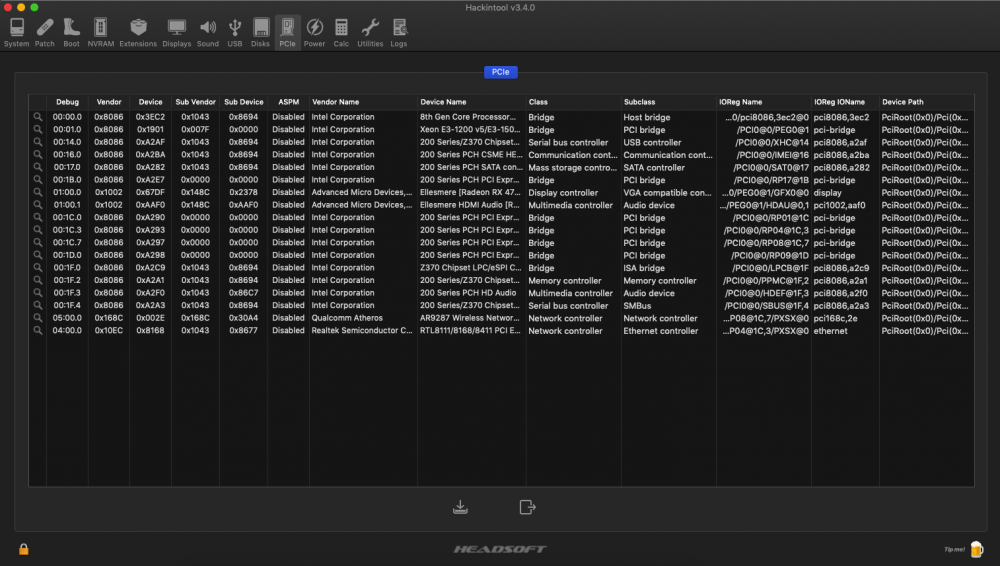Select the 'Ellesmere HDMI Audio' device cell
This screenshot has width=1000, height=566.
pyautogui.click(x=470, y=205)
